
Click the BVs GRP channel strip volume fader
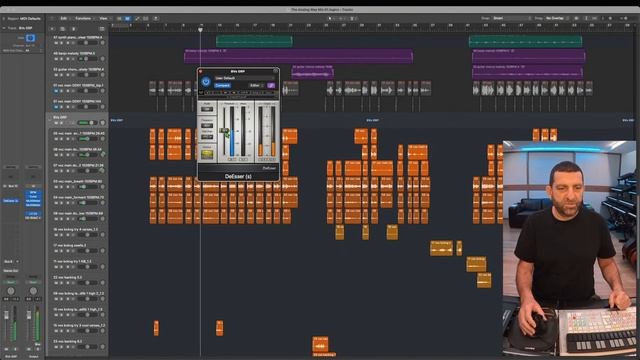[x=6, y=316]
